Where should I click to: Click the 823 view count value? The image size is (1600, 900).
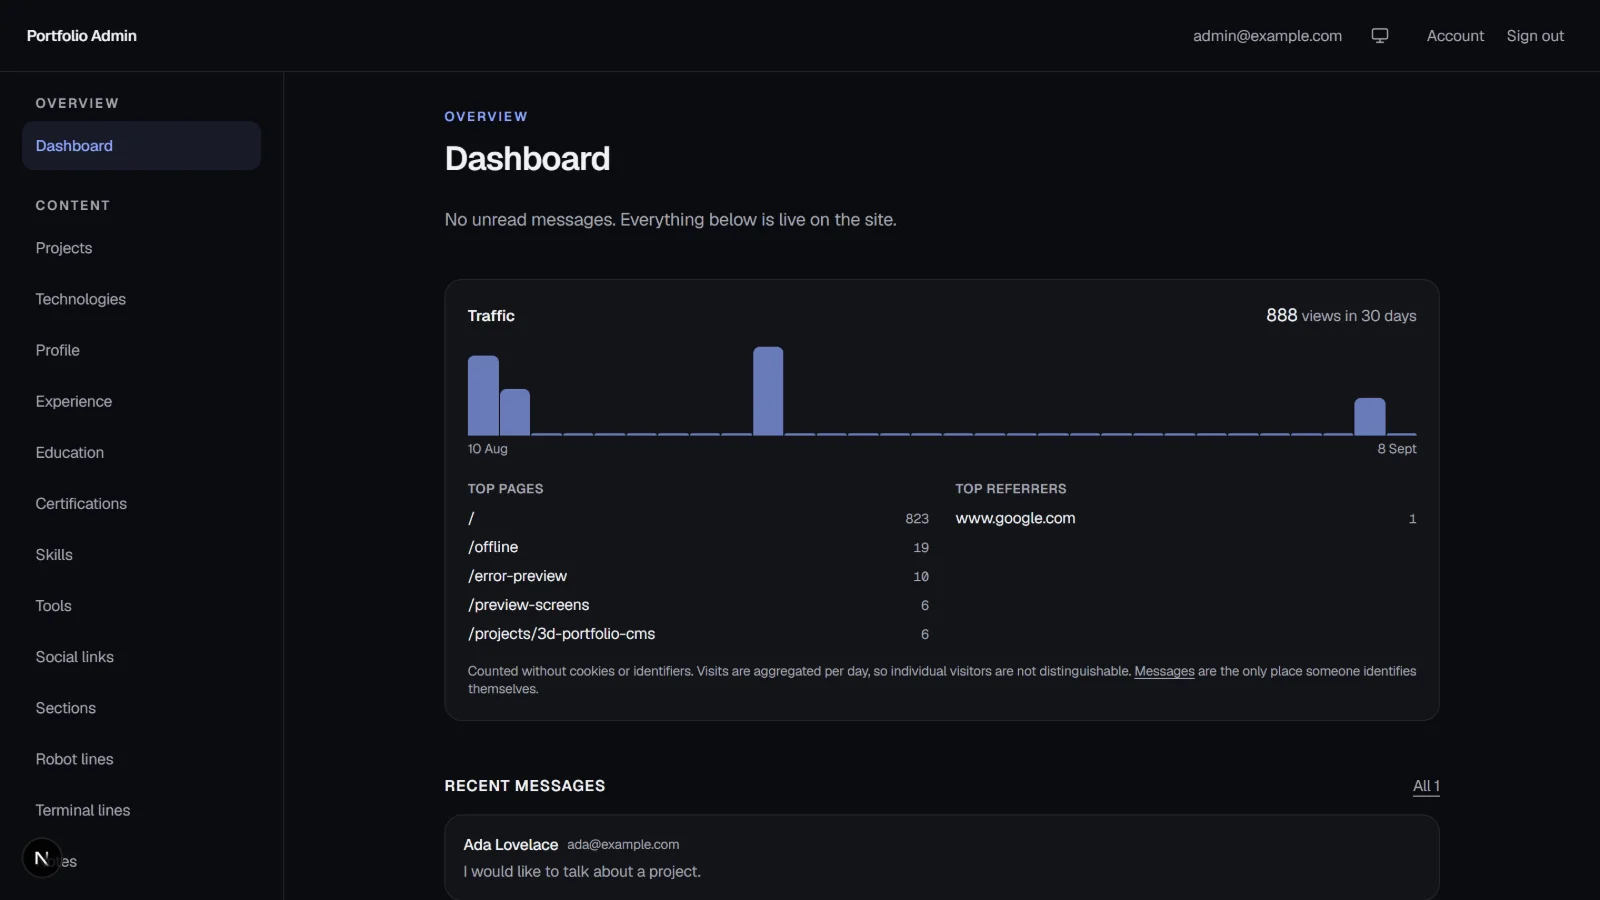(x=917, y=518)
